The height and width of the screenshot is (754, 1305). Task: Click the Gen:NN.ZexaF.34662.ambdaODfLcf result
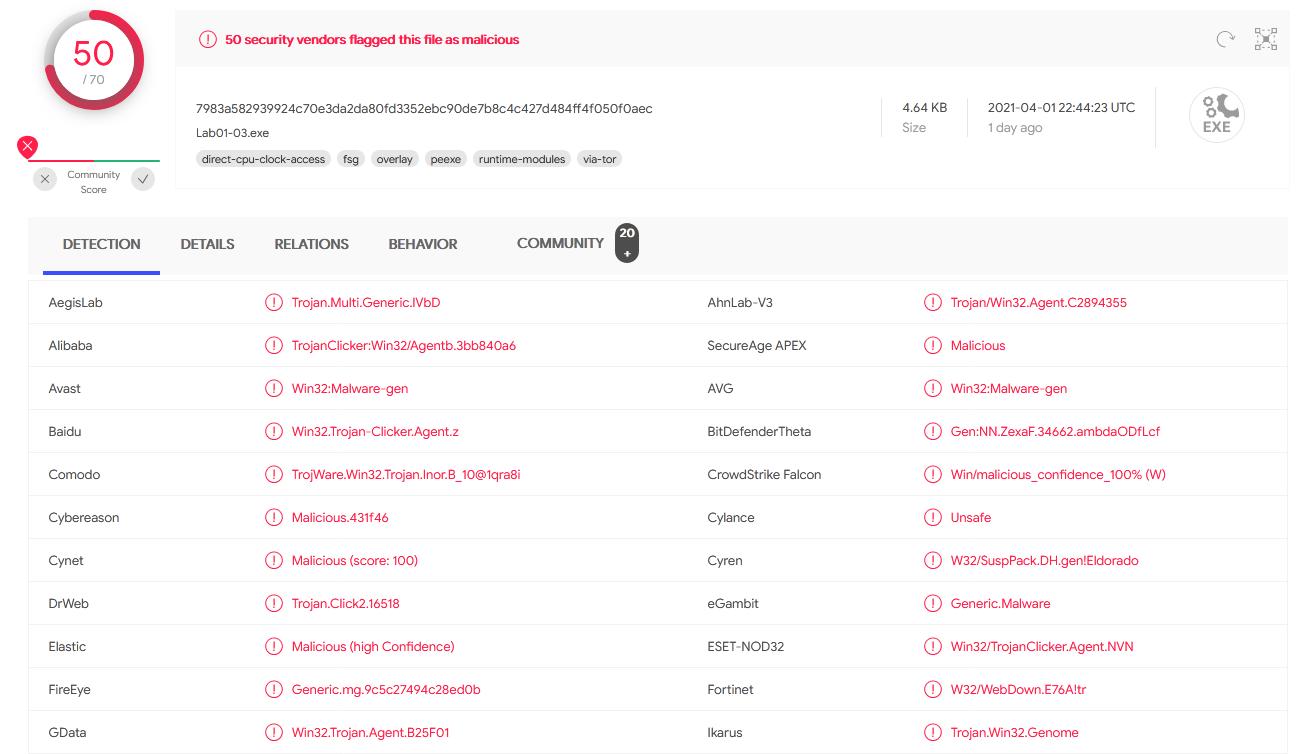coord(1055,431)
